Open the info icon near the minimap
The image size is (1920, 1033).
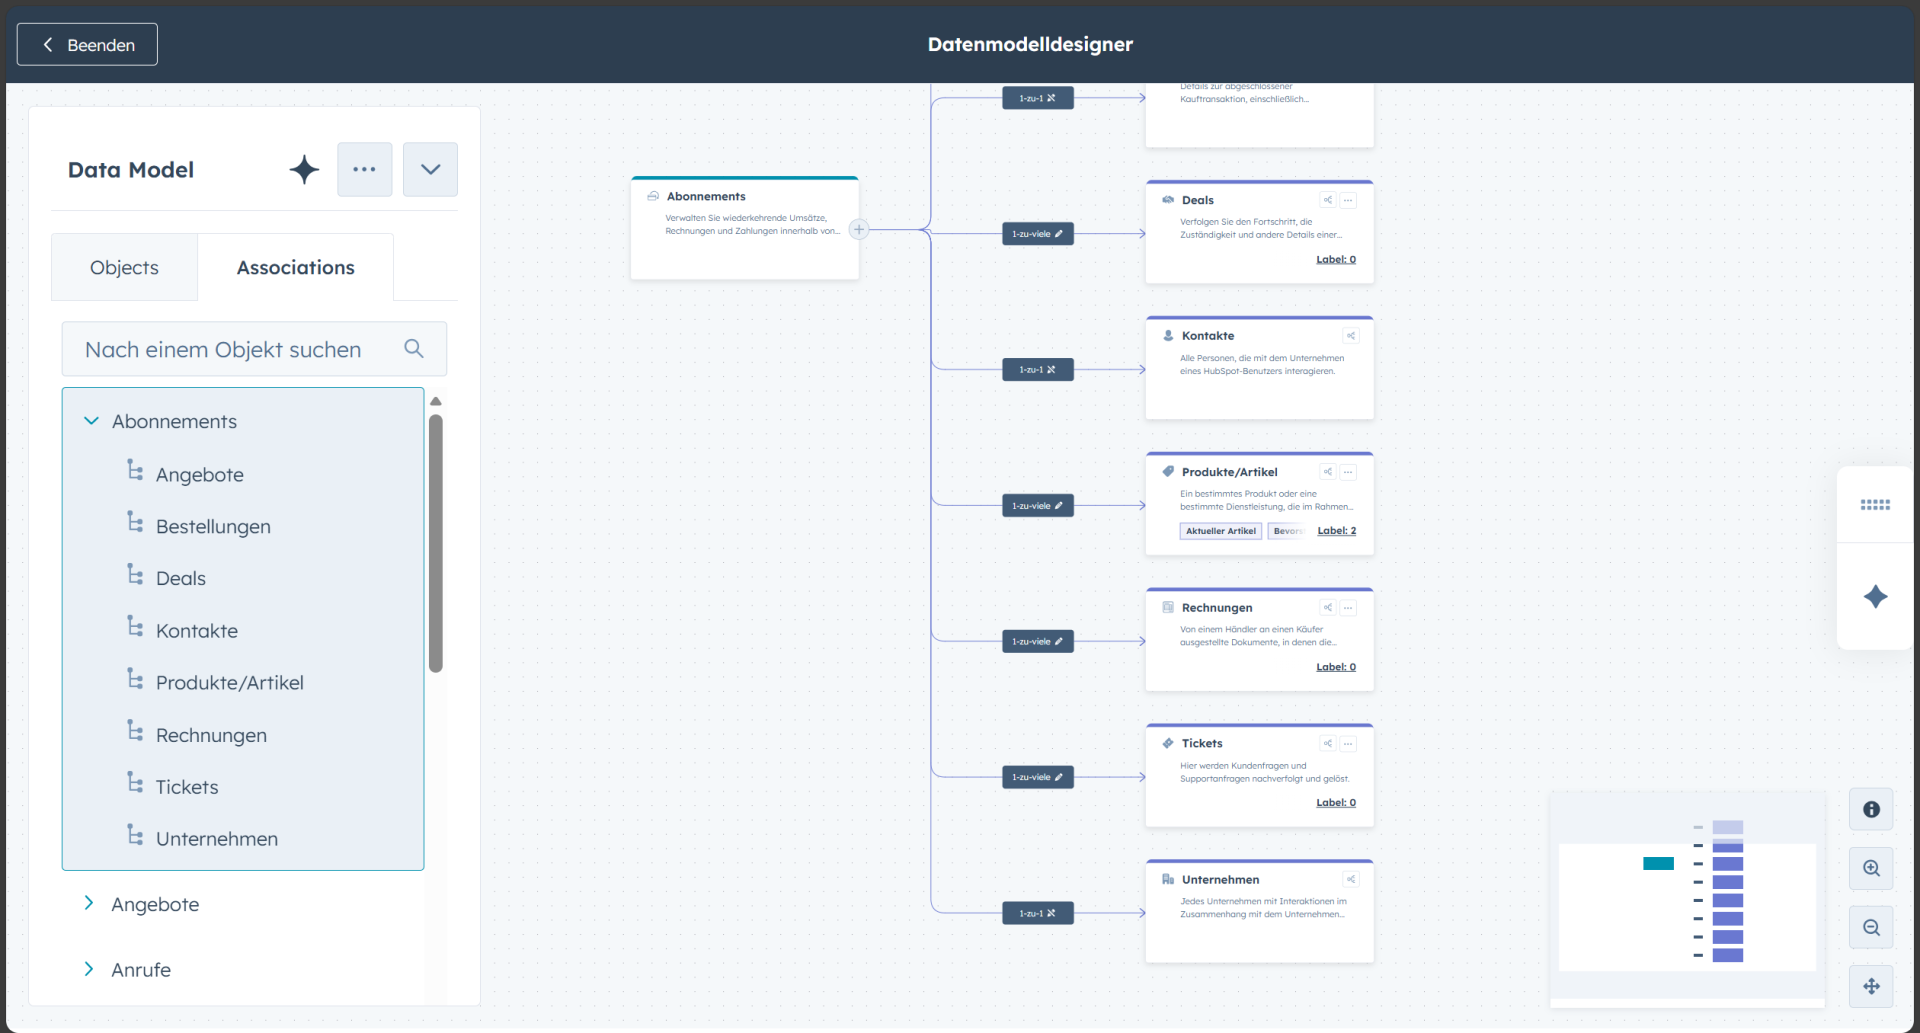tap(1871, 809)
